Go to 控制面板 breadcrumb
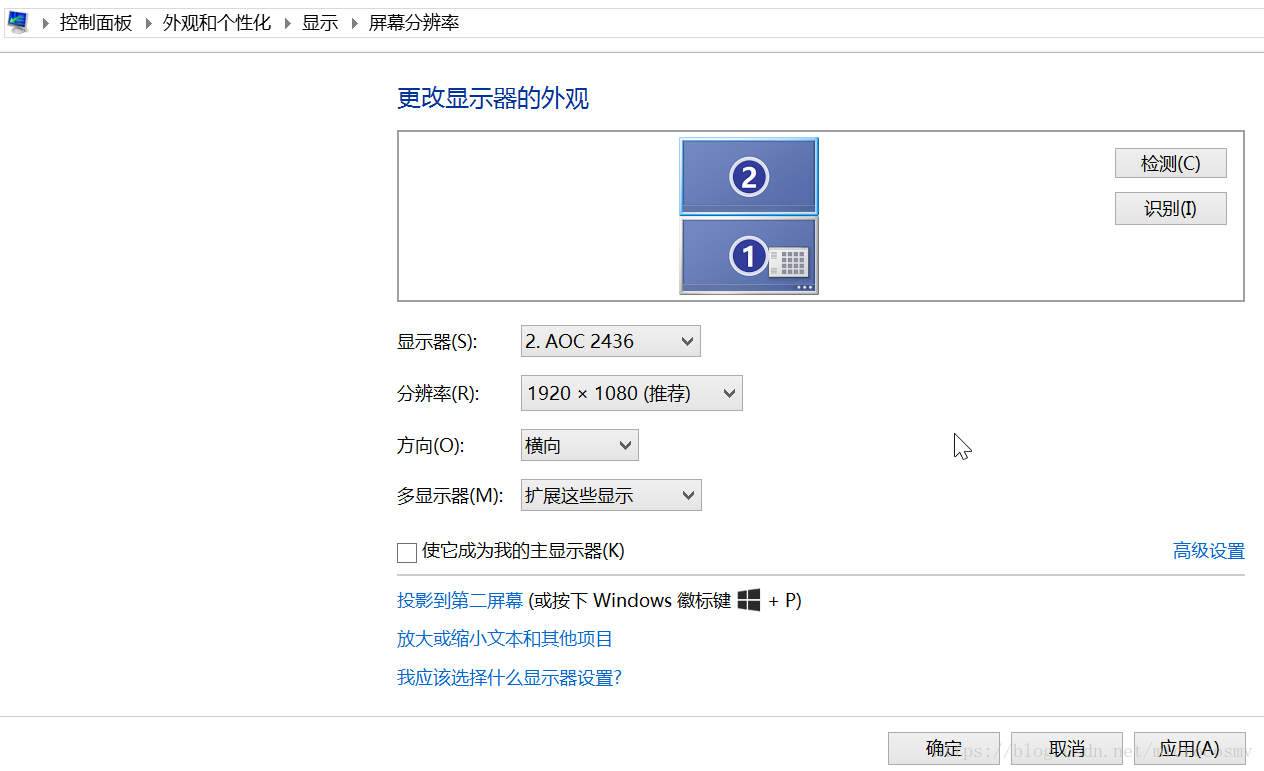The width and height of the screenshot is (1264, 771). click(x=96, y=23)
